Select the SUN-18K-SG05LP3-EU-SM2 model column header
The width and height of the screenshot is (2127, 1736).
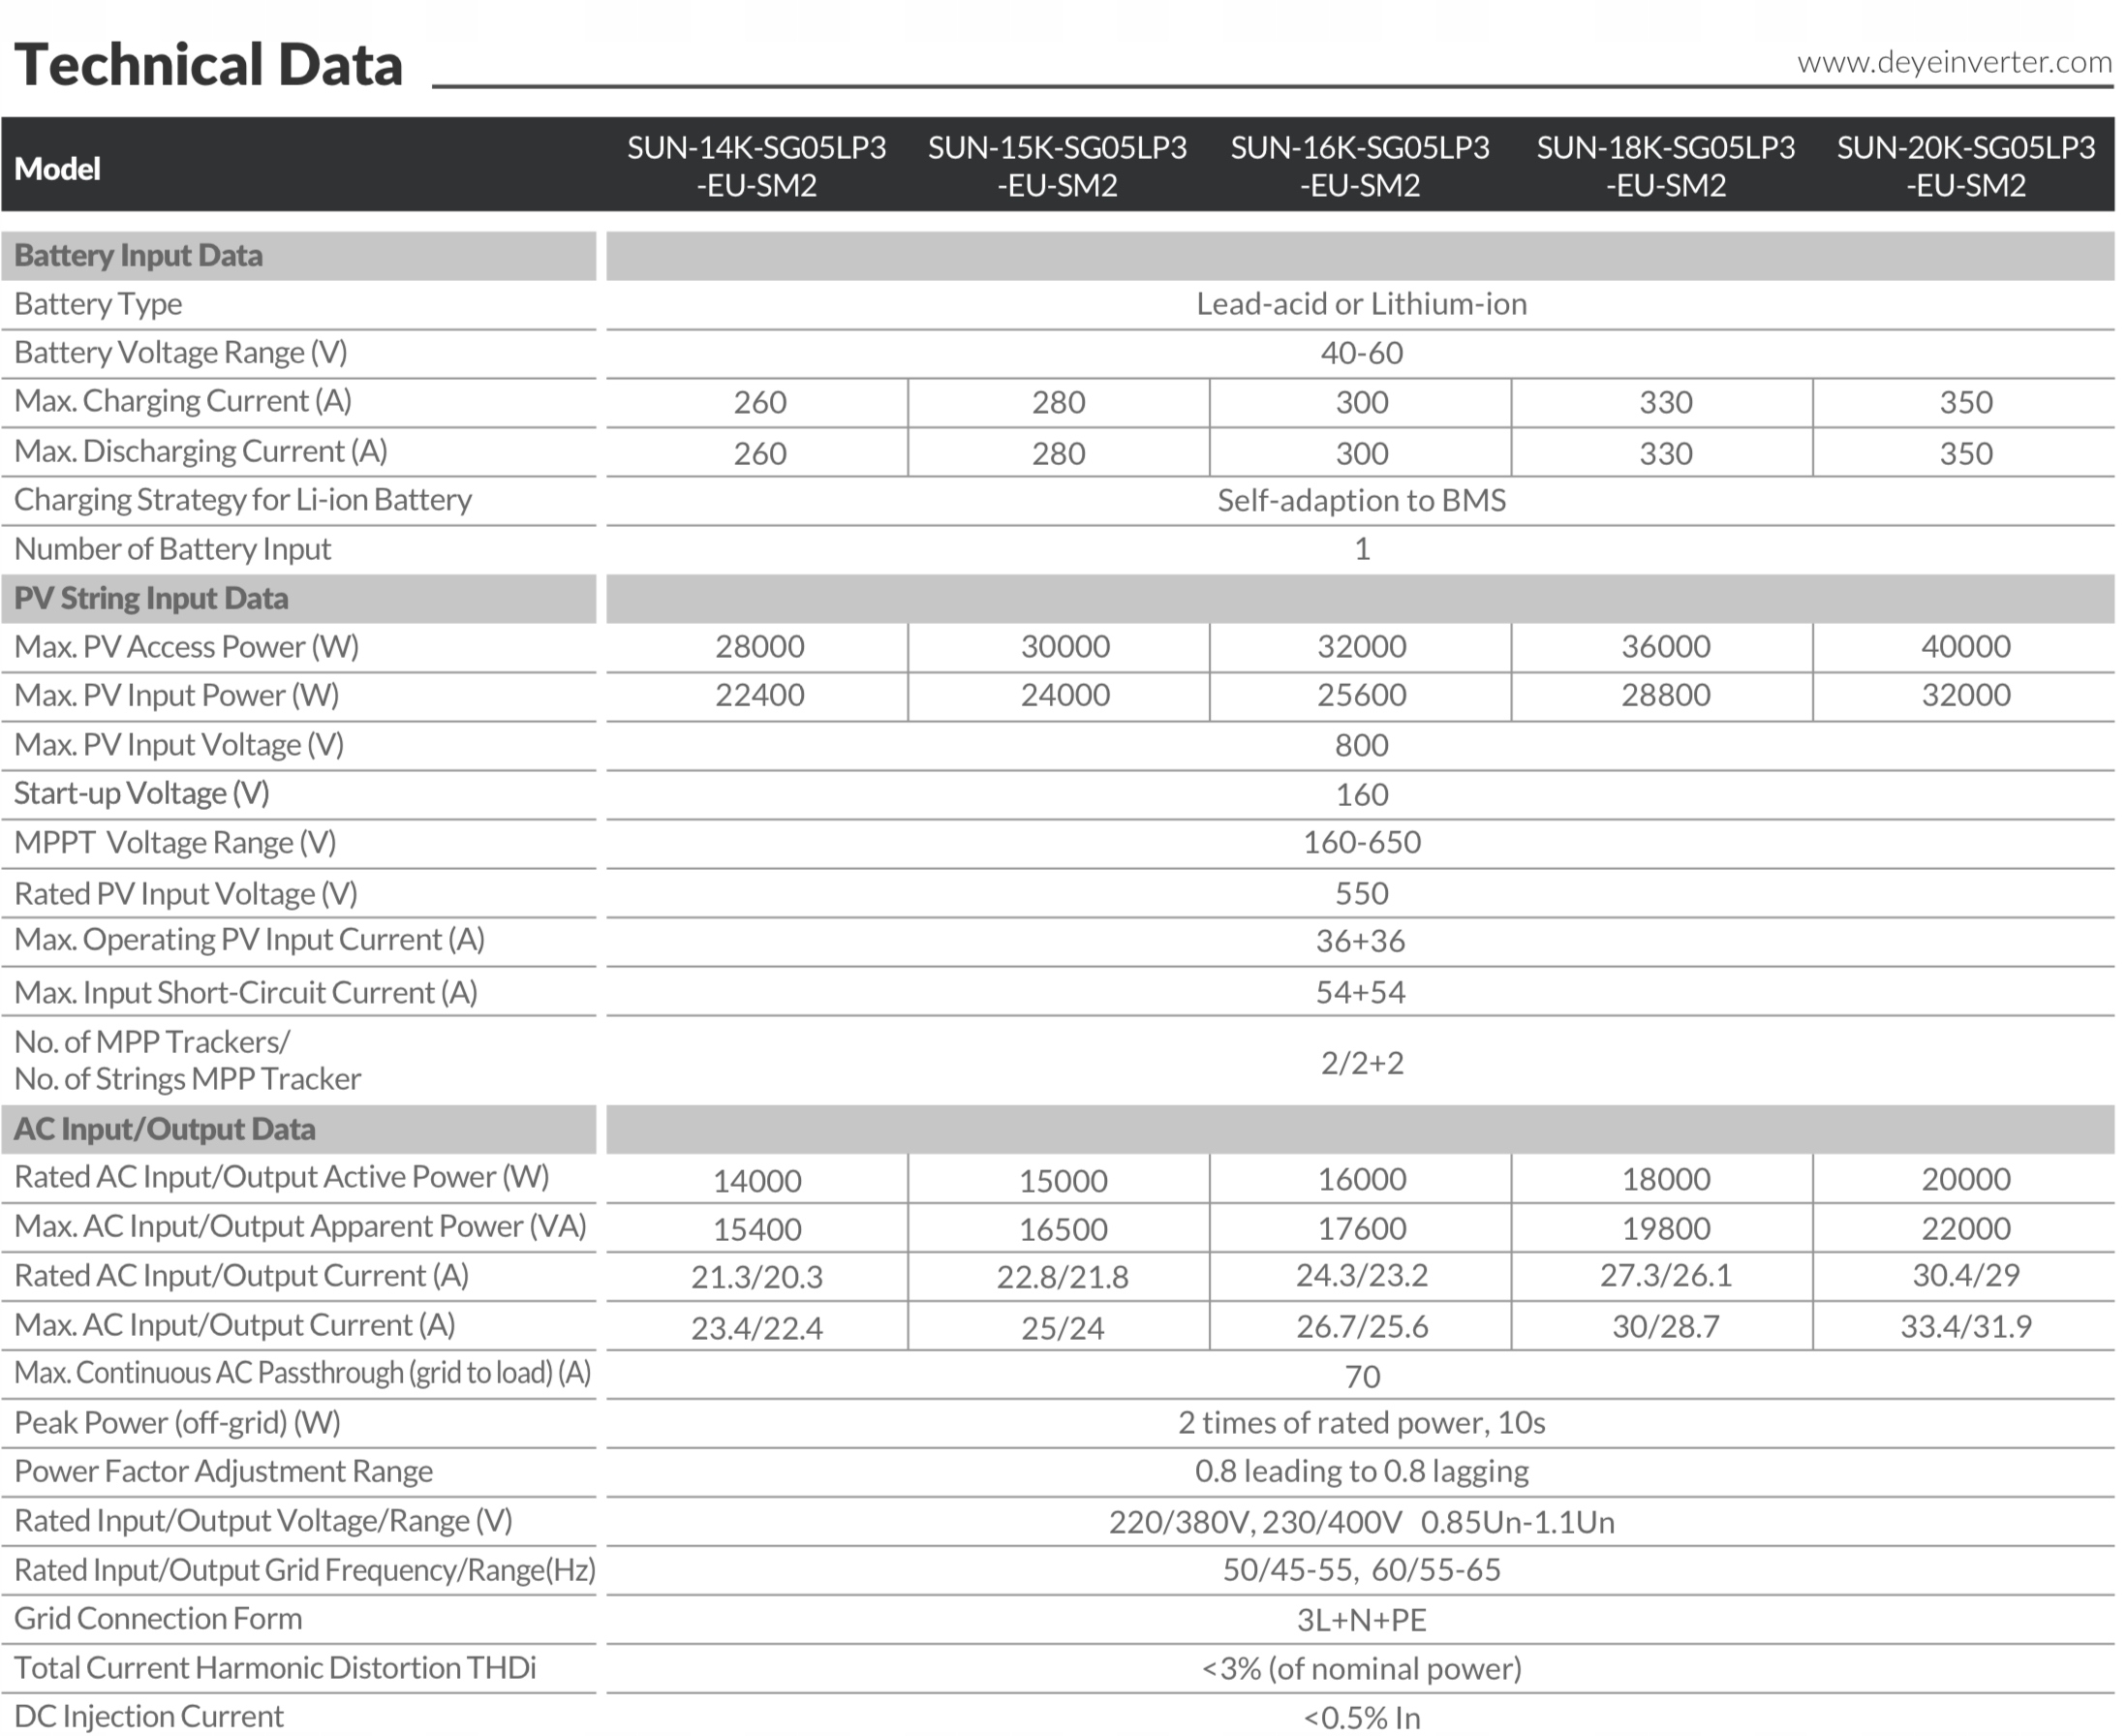1665,166
